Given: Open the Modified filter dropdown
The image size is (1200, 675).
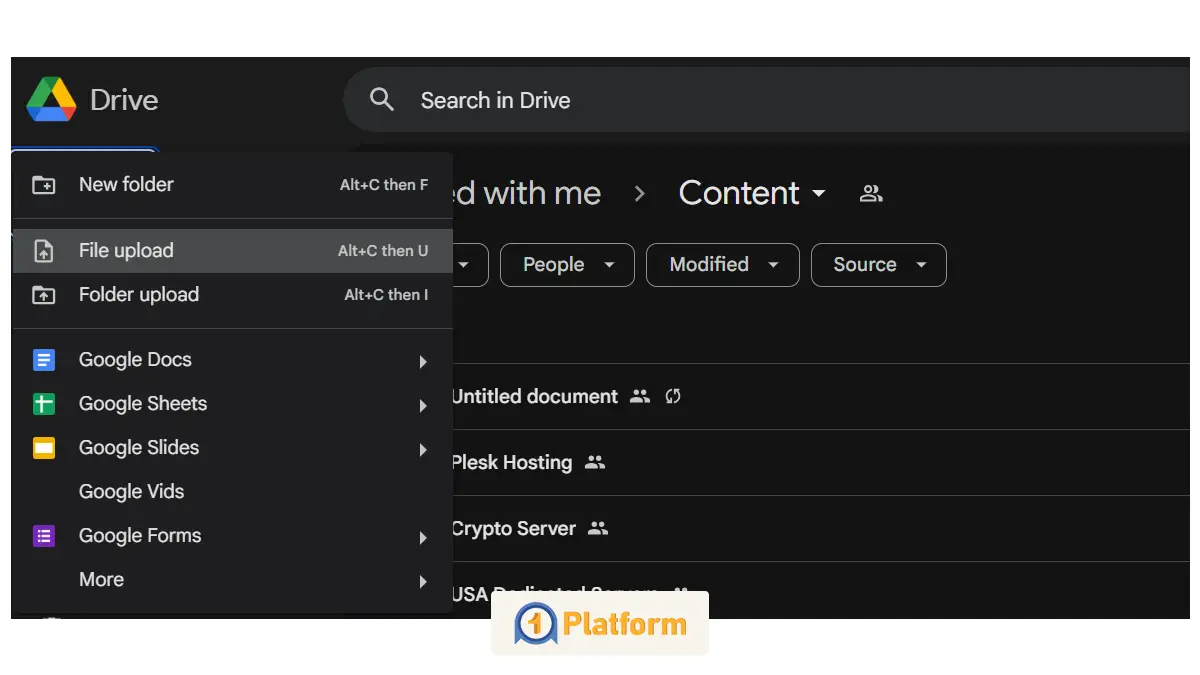Looking at the screenshot, I should click(x=722, y=265).
